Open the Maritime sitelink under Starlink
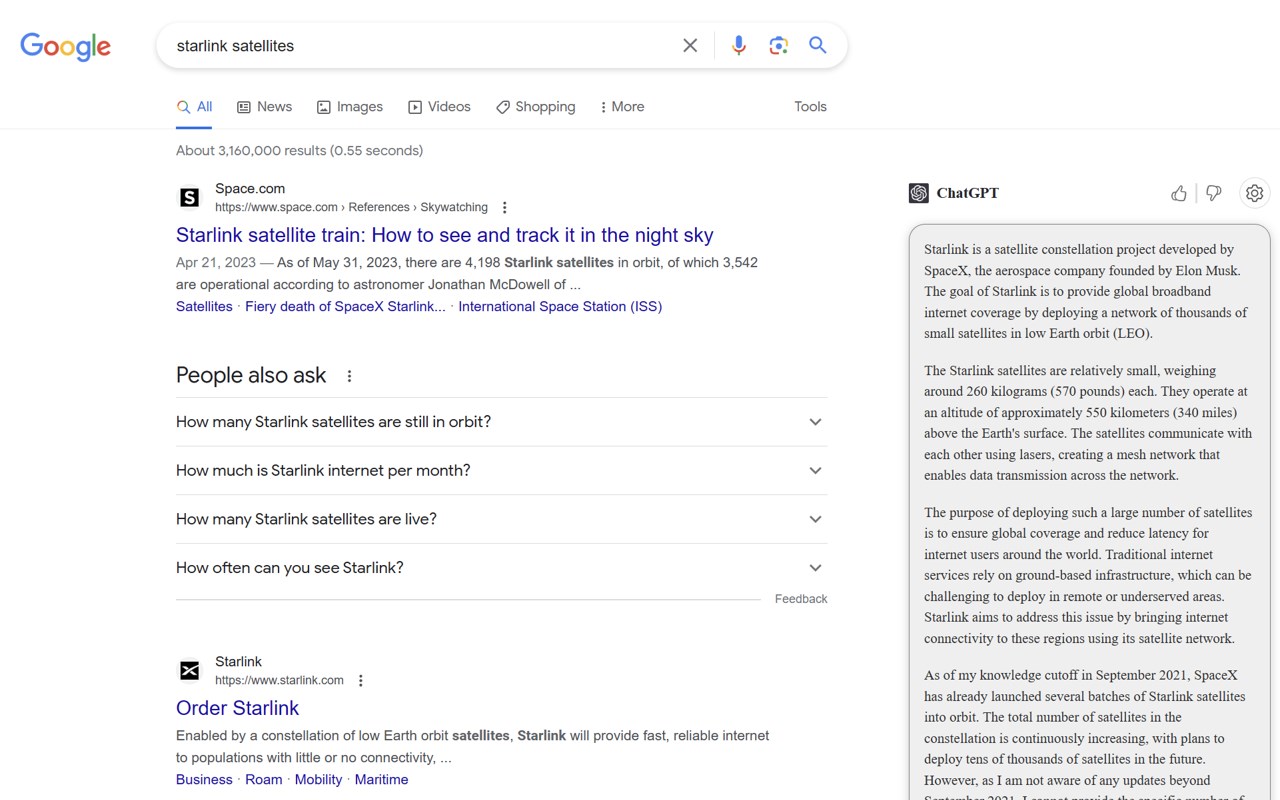 tap(381, 780)
